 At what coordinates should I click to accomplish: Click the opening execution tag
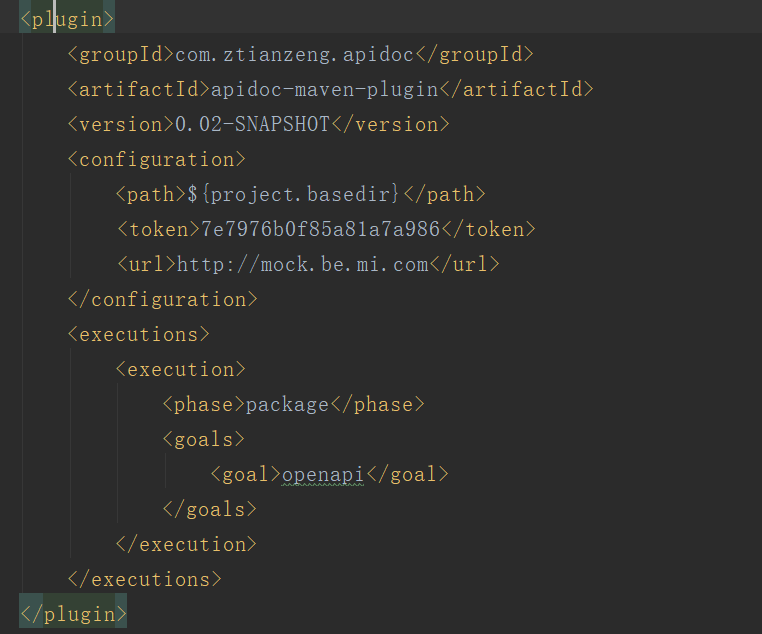coord(180,369)
